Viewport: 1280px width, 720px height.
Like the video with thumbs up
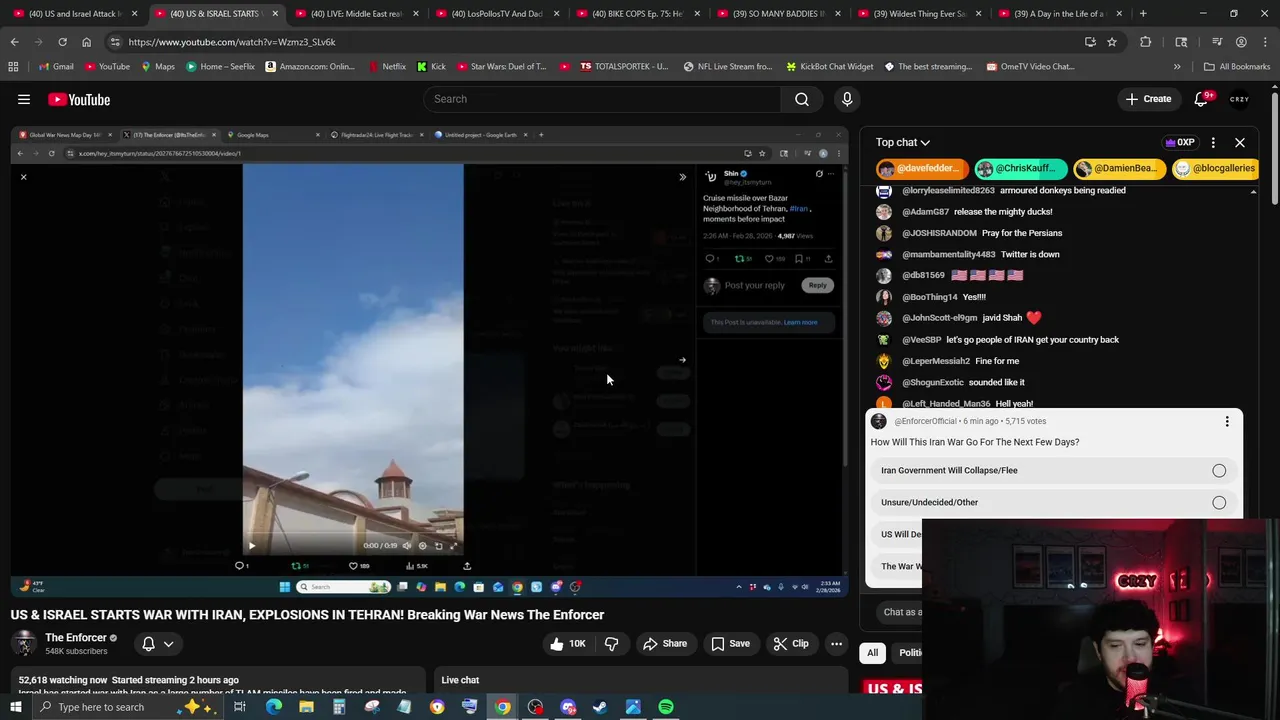point(567,644)
